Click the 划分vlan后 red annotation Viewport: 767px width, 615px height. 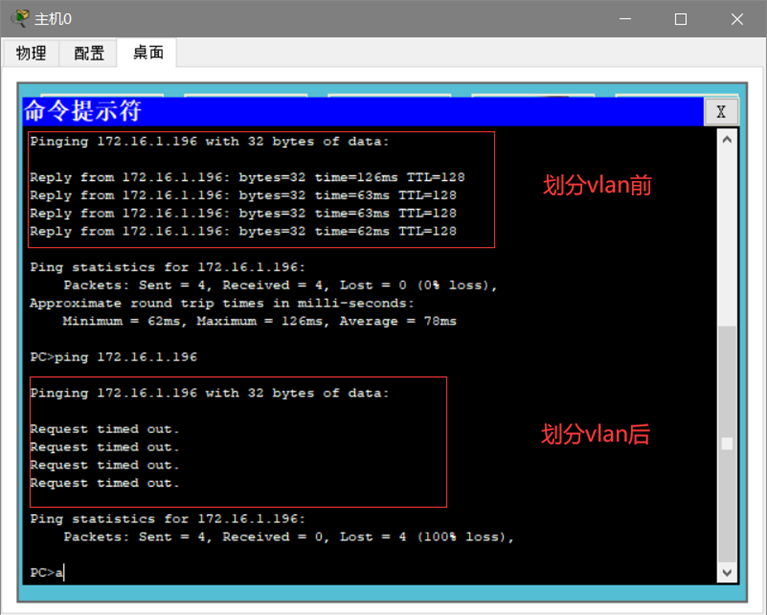pyautogui.click(x=595, y=434)
